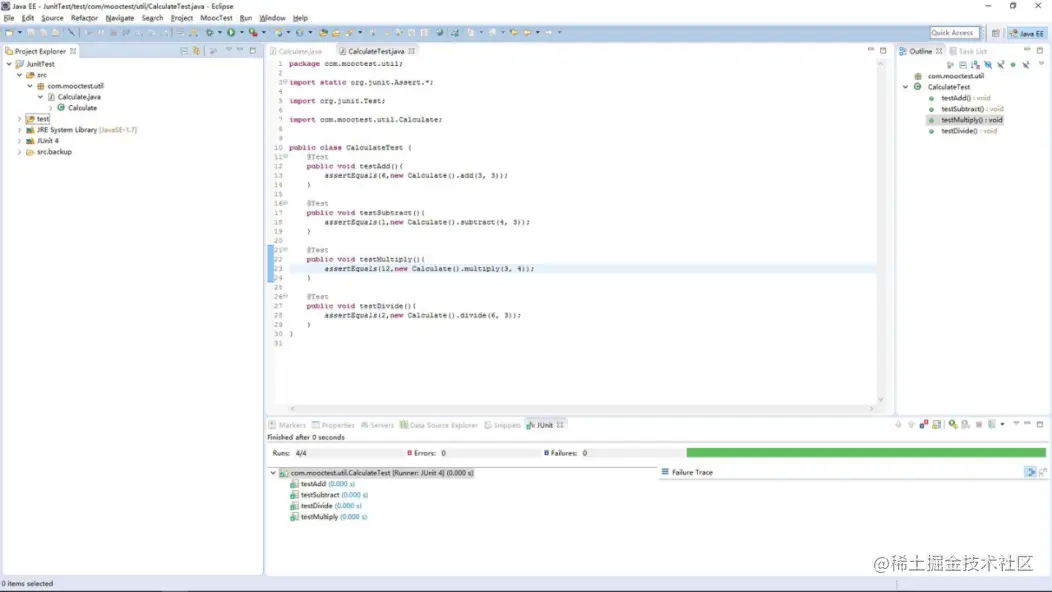The height and width of the screenshot is (592, 1052).
Task: Expand JRE System Library node
Action: coord(19,130)
